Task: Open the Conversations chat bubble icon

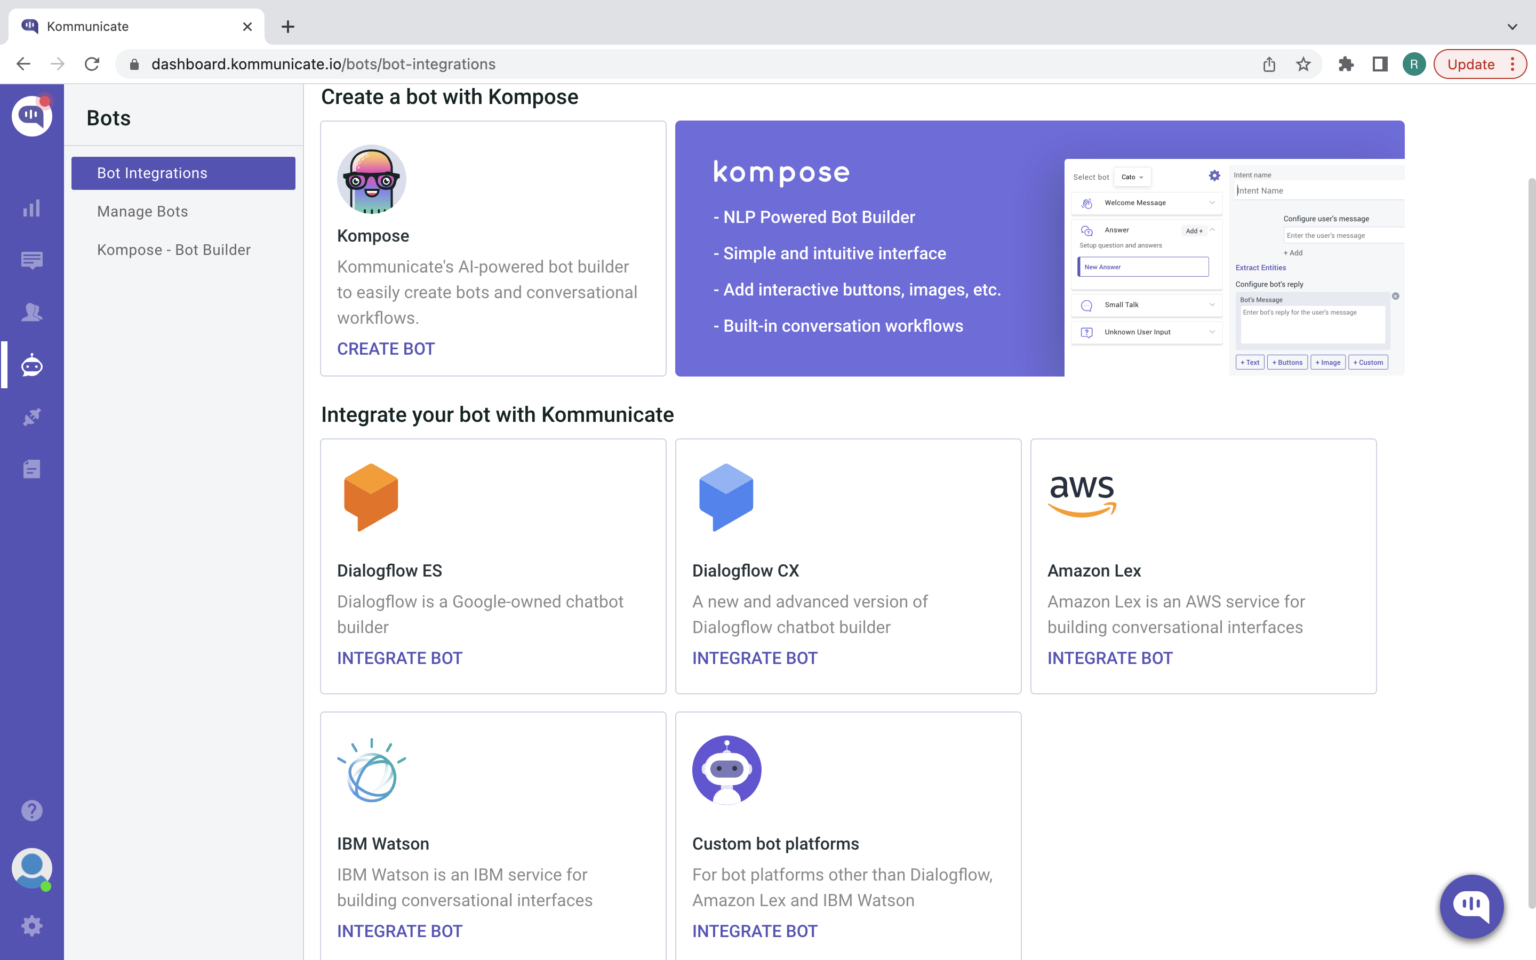Action: pos(31,260)
